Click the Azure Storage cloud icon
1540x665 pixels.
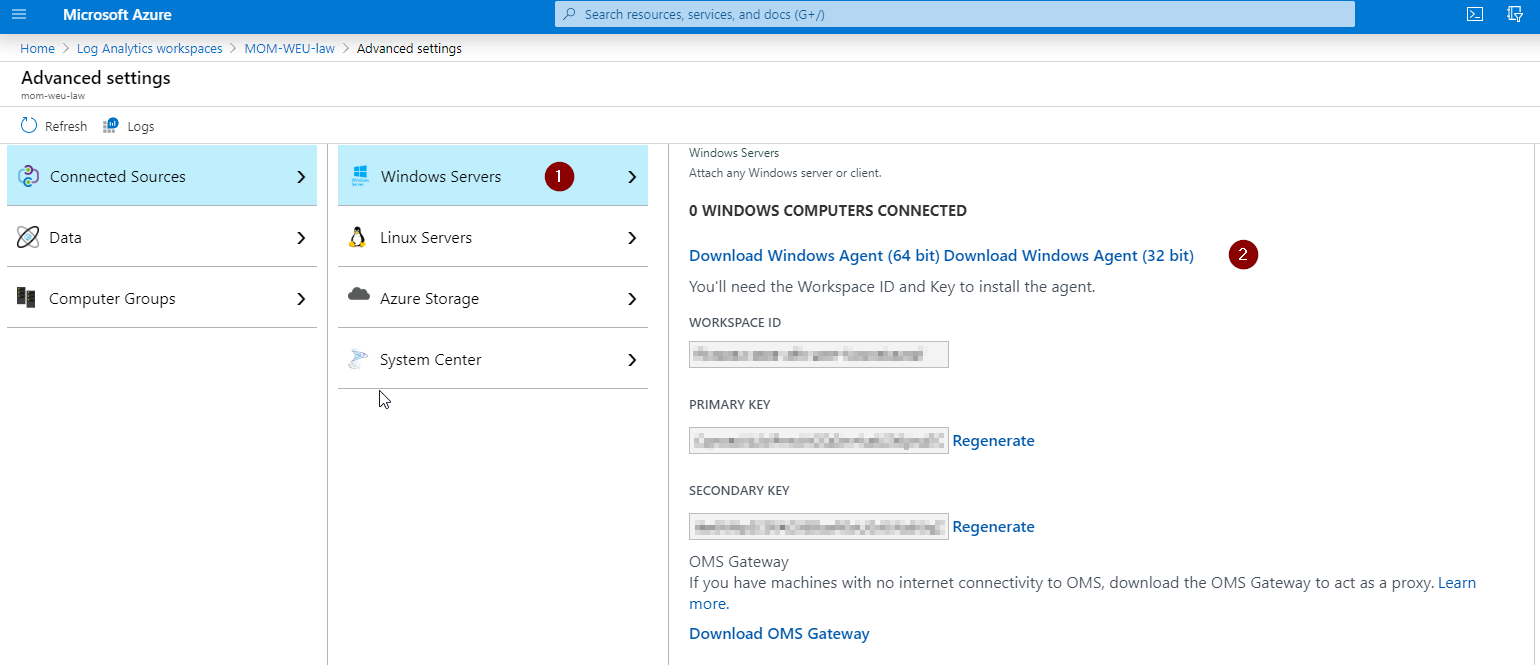click(x=358, y=295)
